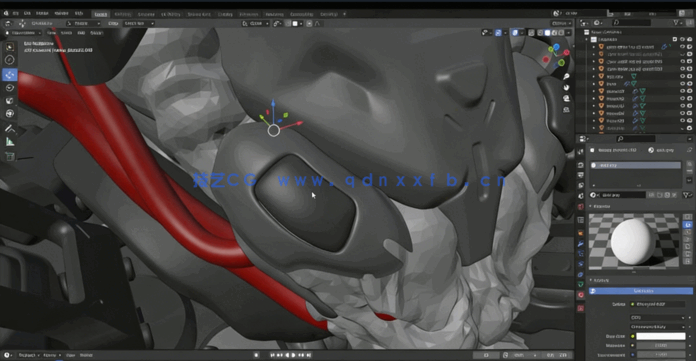Switch to the Modeling workspace tab
Screen dimensions: 696x361
[123, 14]
